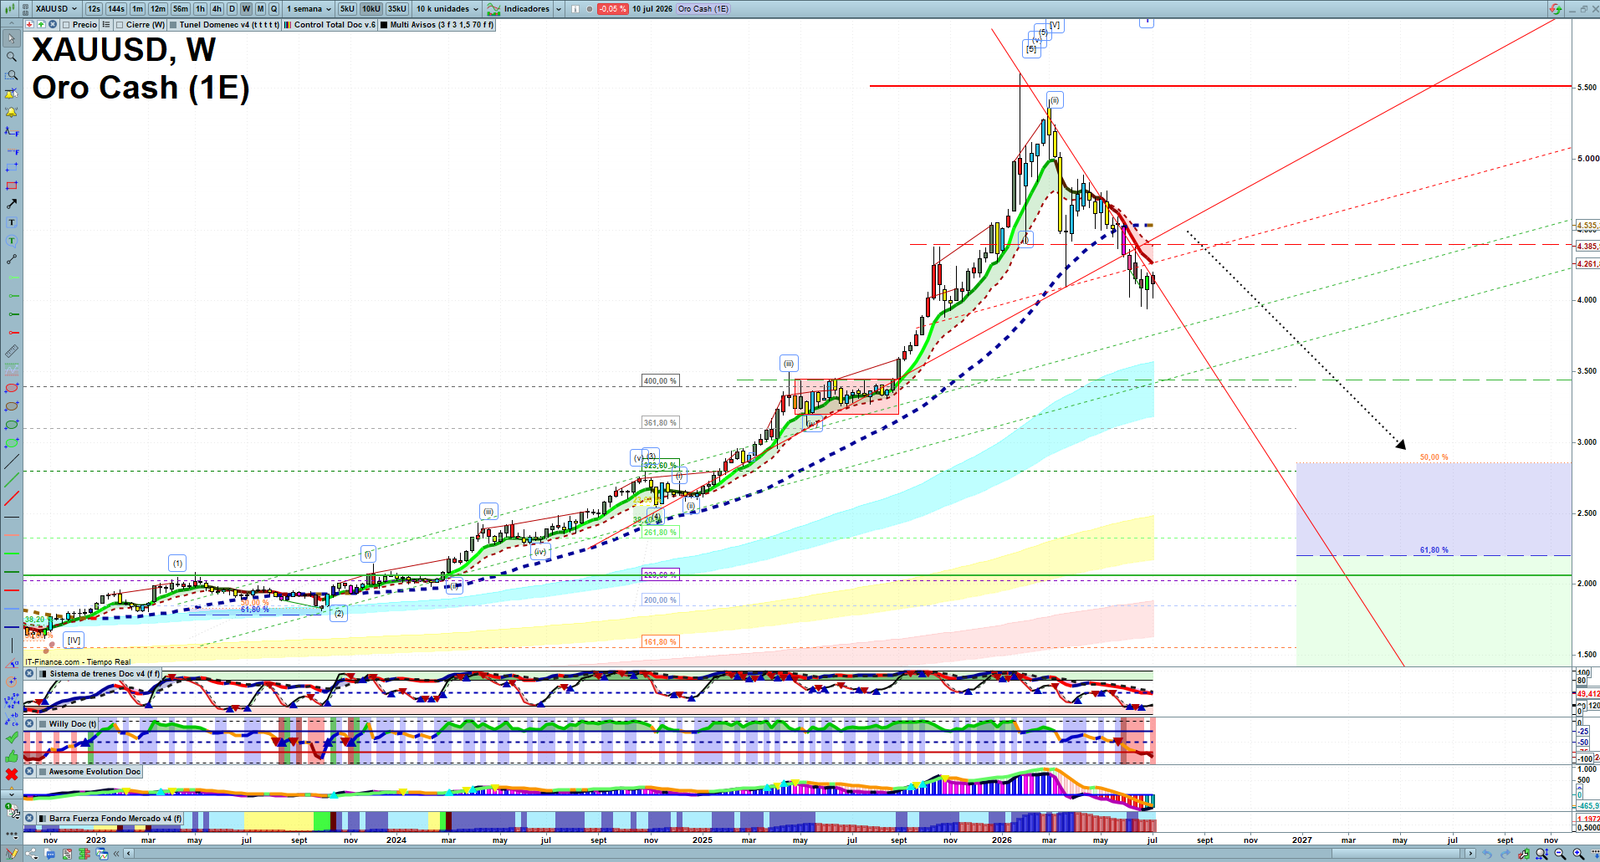Click the 10kU units button
The width and height of the screenshot is (1600, 862).
(371, 9)
